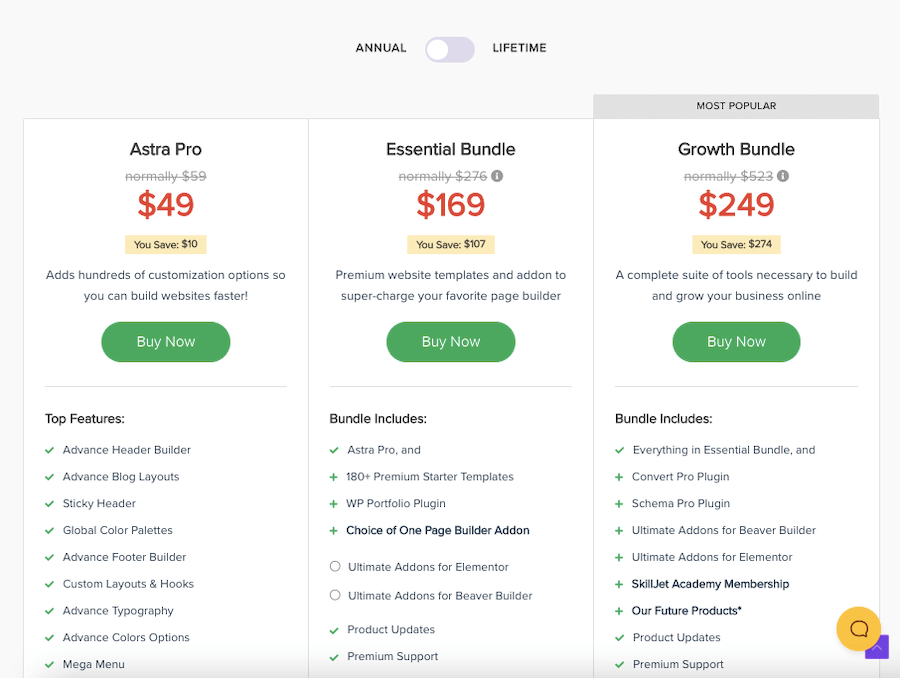The image size is (900, 678).
Task: Expand SkillJet Academy Membership details
Action: click(710, 584)
